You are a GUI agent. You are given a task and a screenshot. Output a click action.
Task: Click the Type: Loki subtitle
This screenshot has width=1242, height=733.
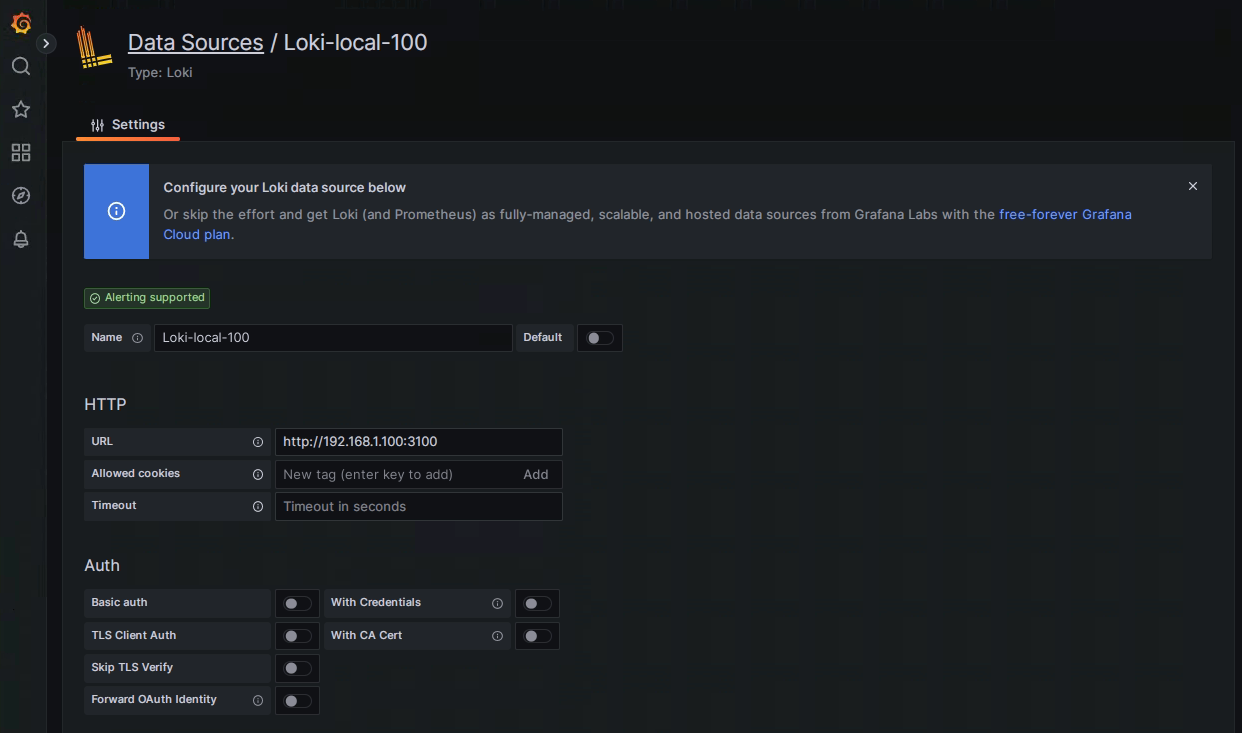pyautogui.click(x=160, y=73)
